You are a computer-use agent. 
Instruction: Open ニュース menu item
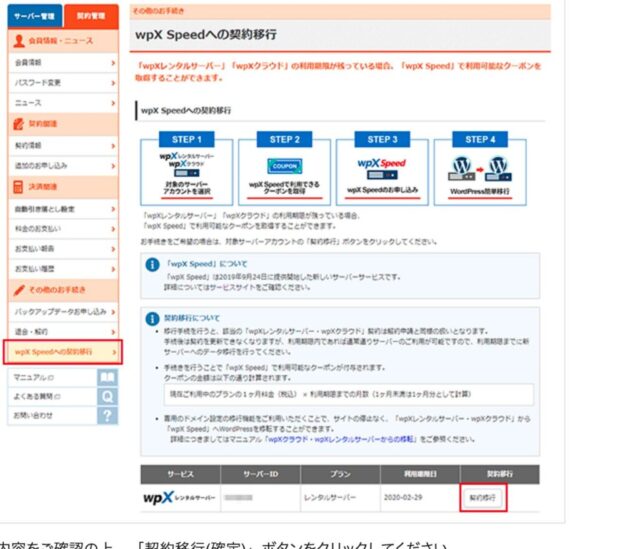coord(63,102)
